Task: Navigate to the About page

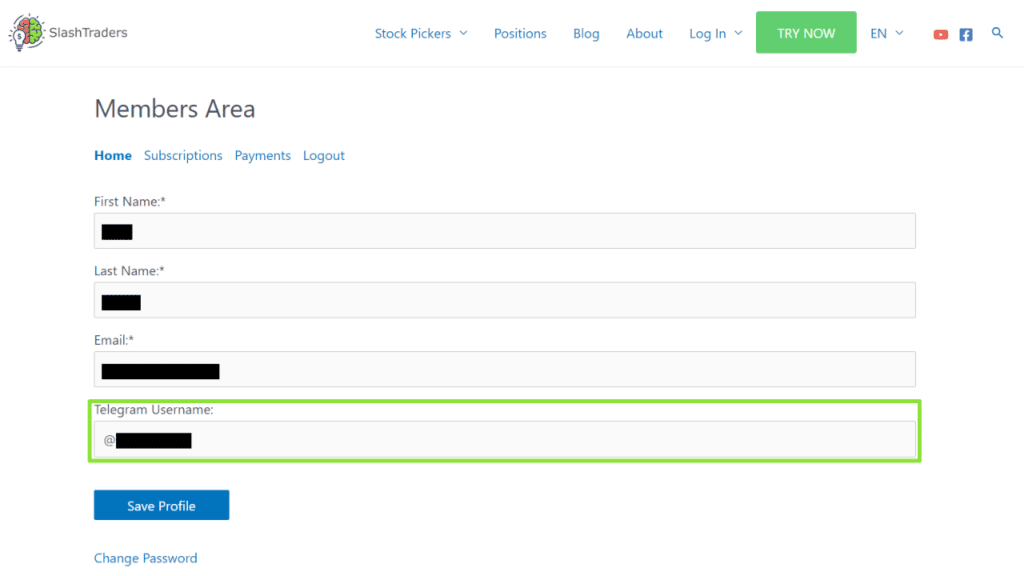Action: click(x=644, y=33)
